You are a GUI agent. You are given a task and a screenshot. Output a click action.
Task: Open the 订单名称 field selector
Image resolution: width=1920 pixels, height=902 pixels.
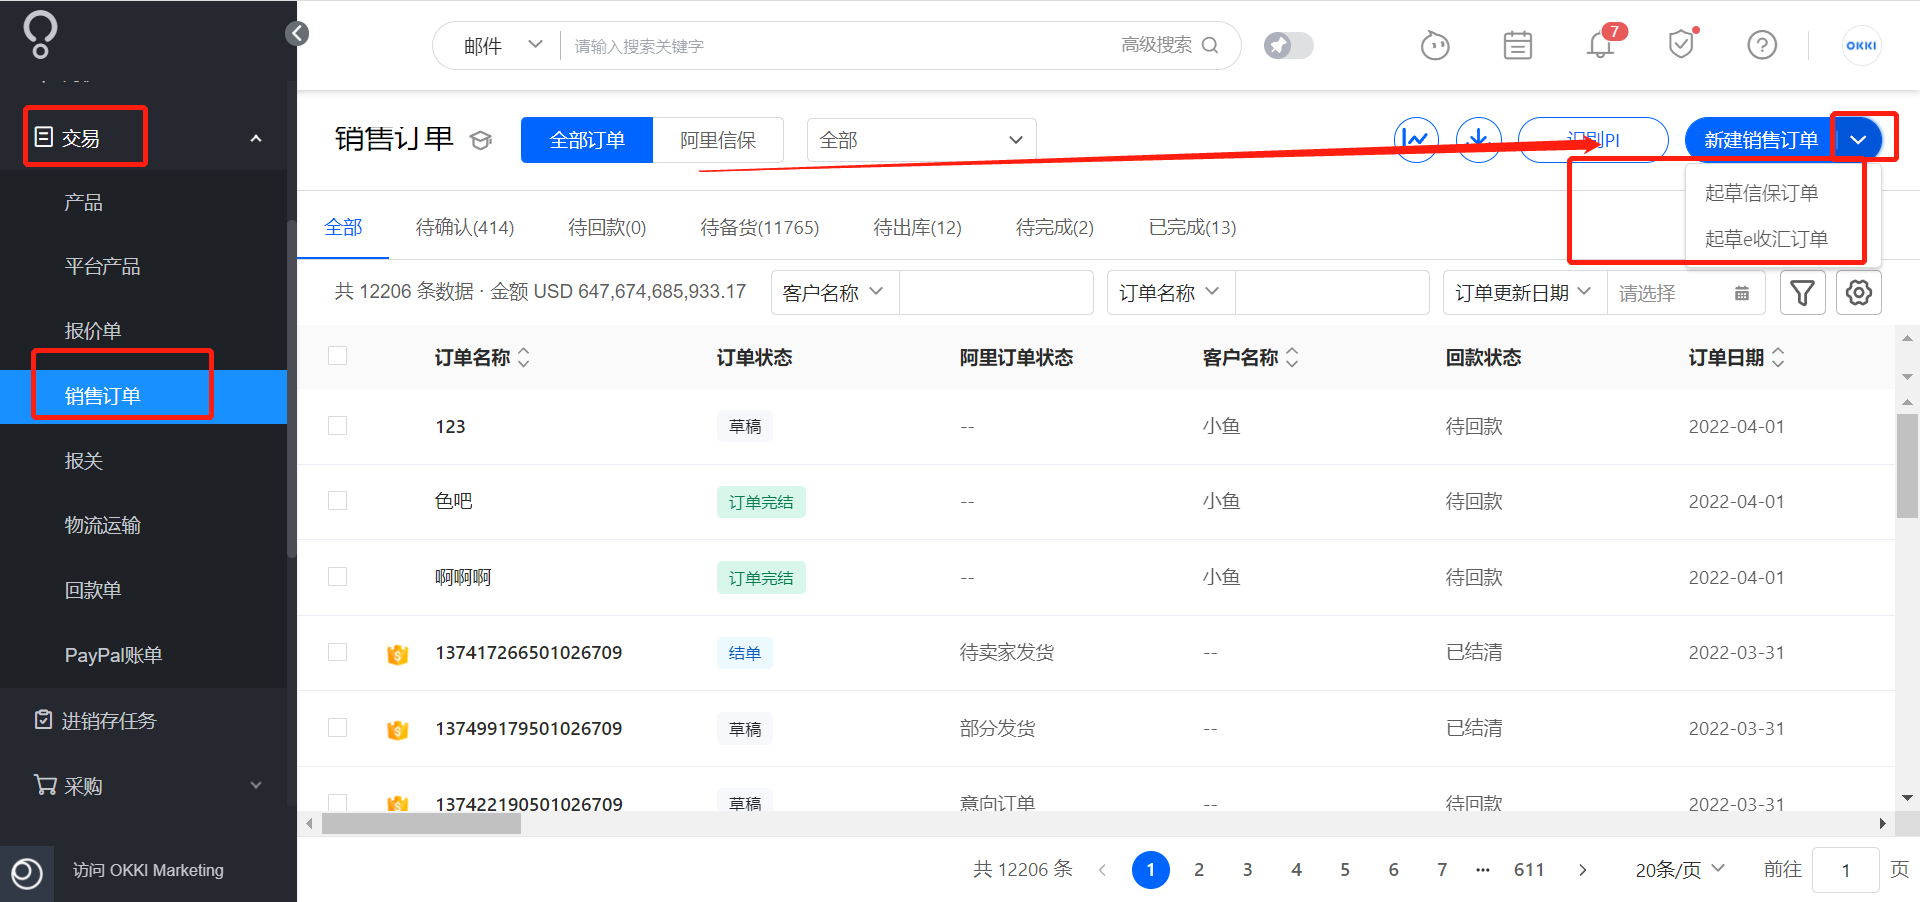[x=1171, y=293]
